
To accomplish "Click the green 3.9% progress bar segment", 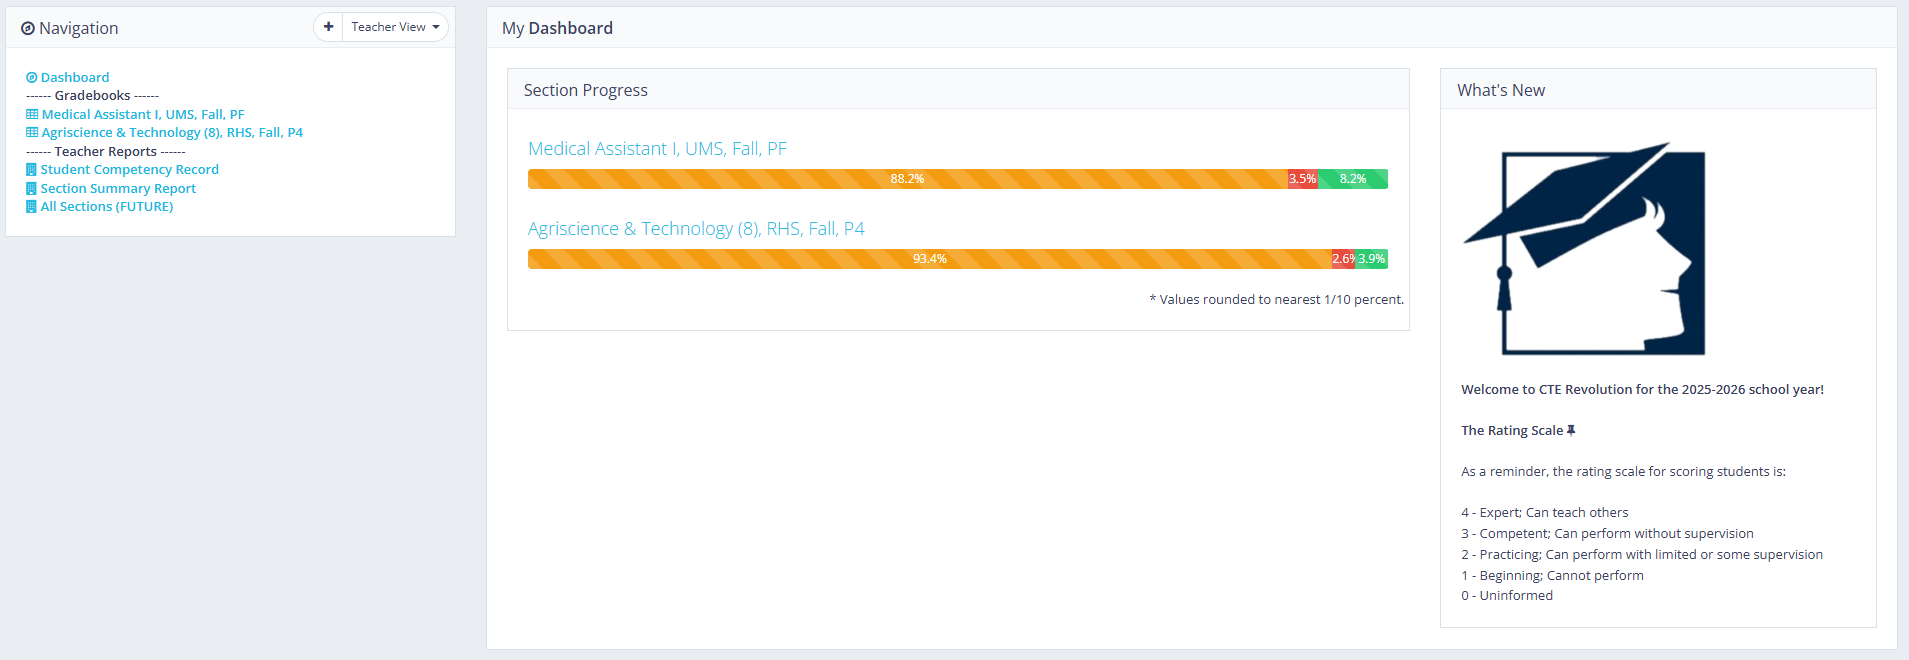I will [1372, 259].
